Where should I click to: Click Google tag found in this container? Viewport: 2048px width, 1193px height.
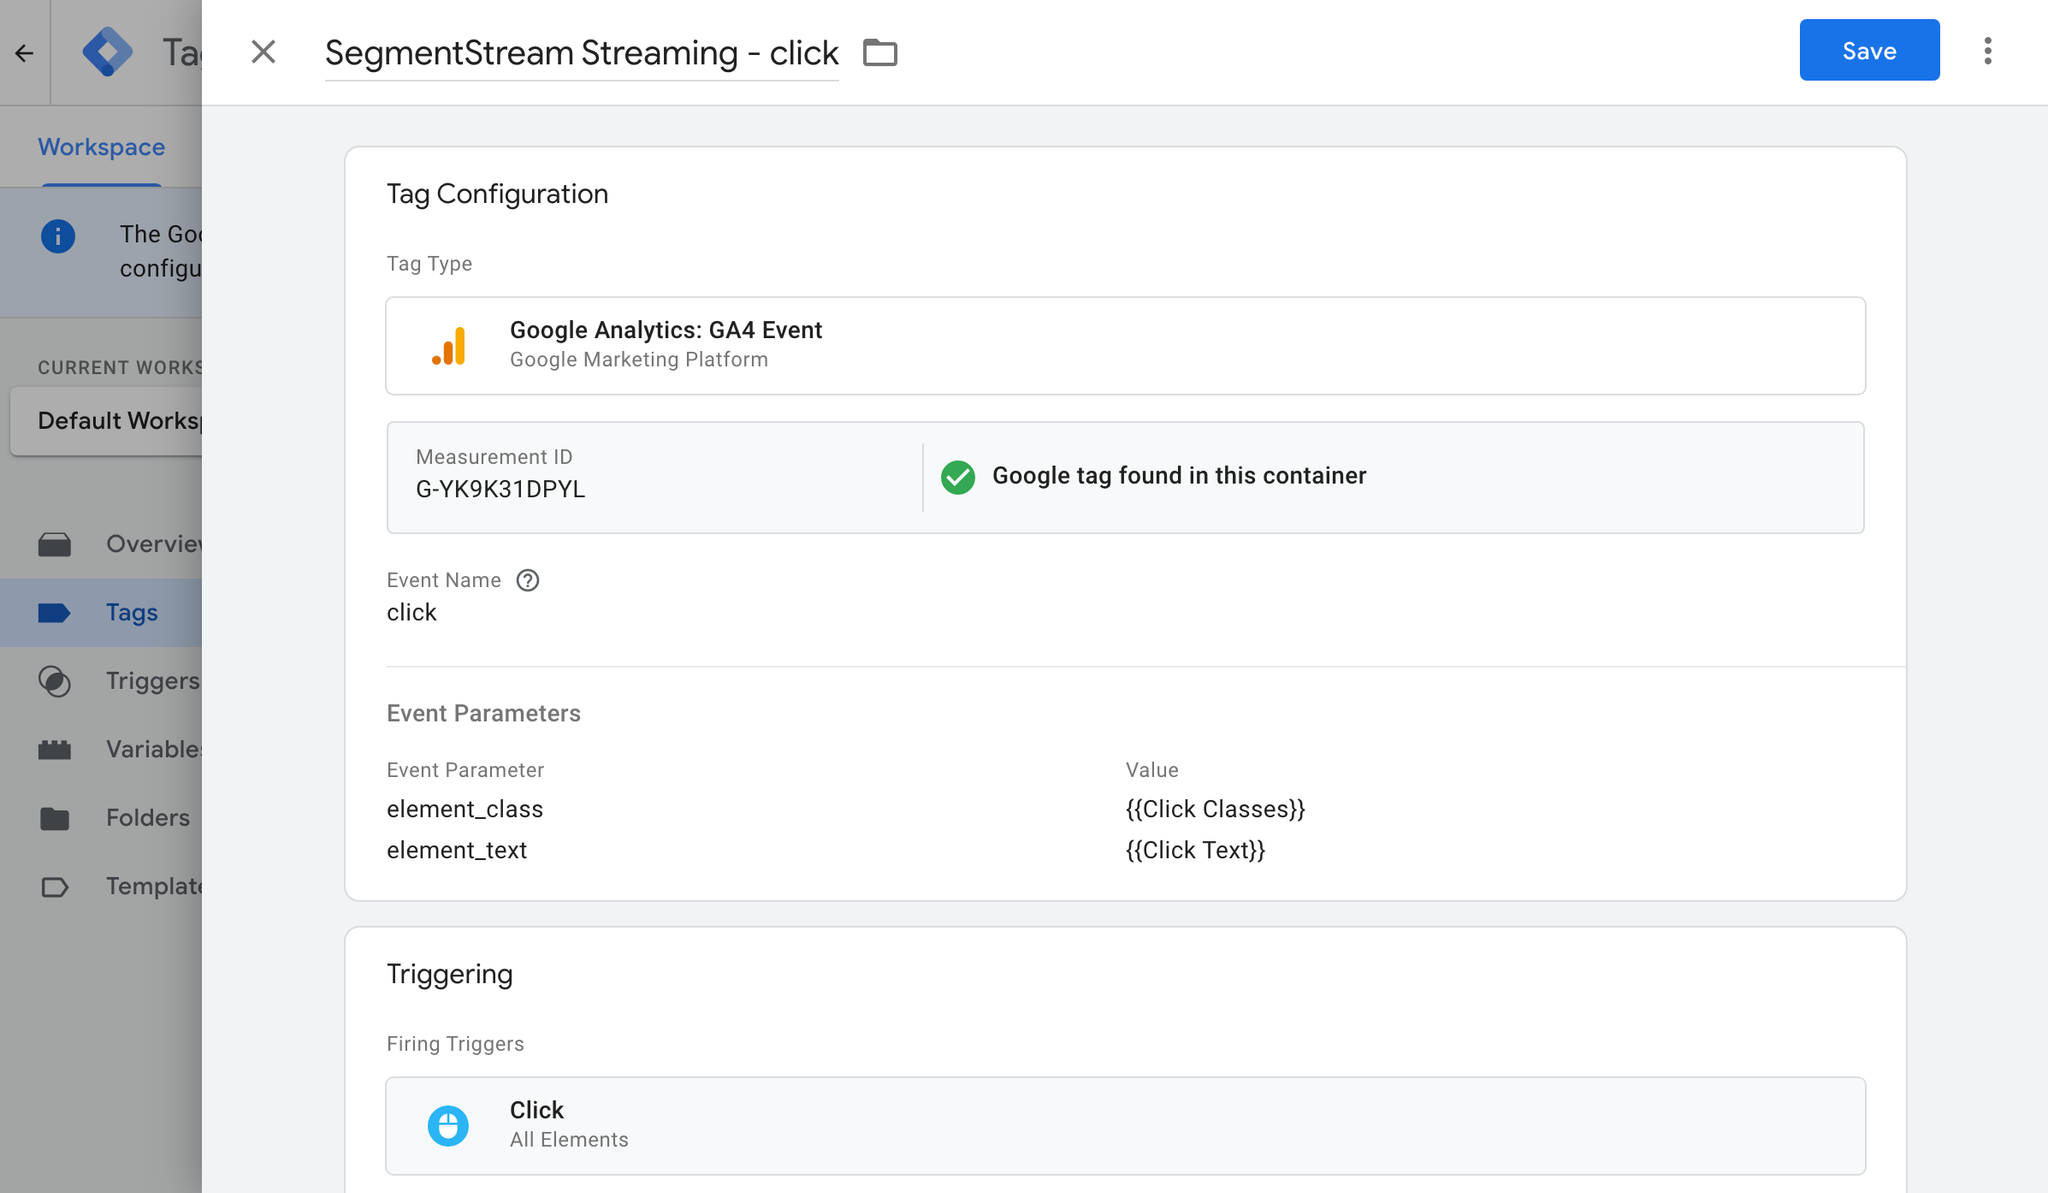tap(1179, 476)
